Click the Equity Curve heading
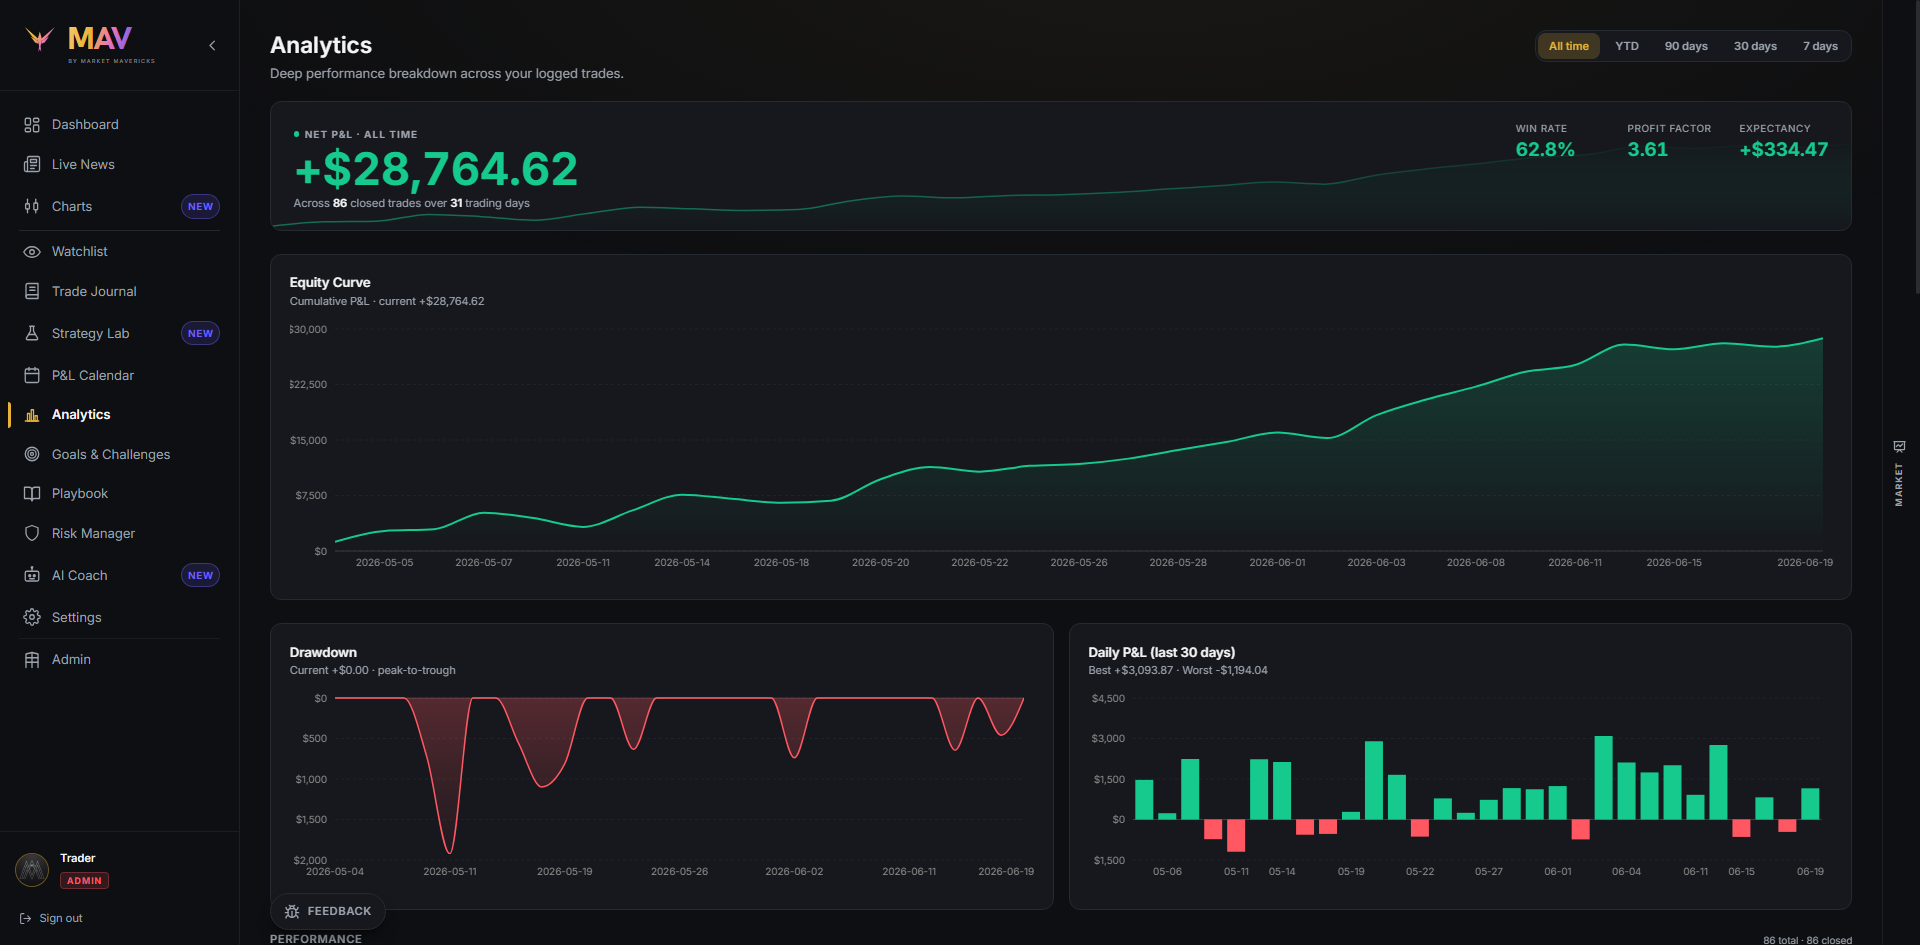Image resolution: width=1920 pixels, height=945 pixels. pos(330,283)
